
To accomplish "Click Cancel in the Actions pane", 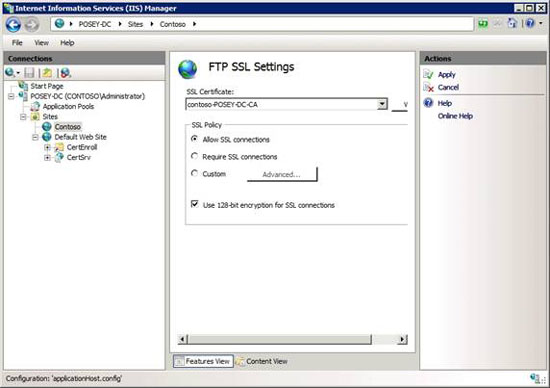I will [448, 87].
